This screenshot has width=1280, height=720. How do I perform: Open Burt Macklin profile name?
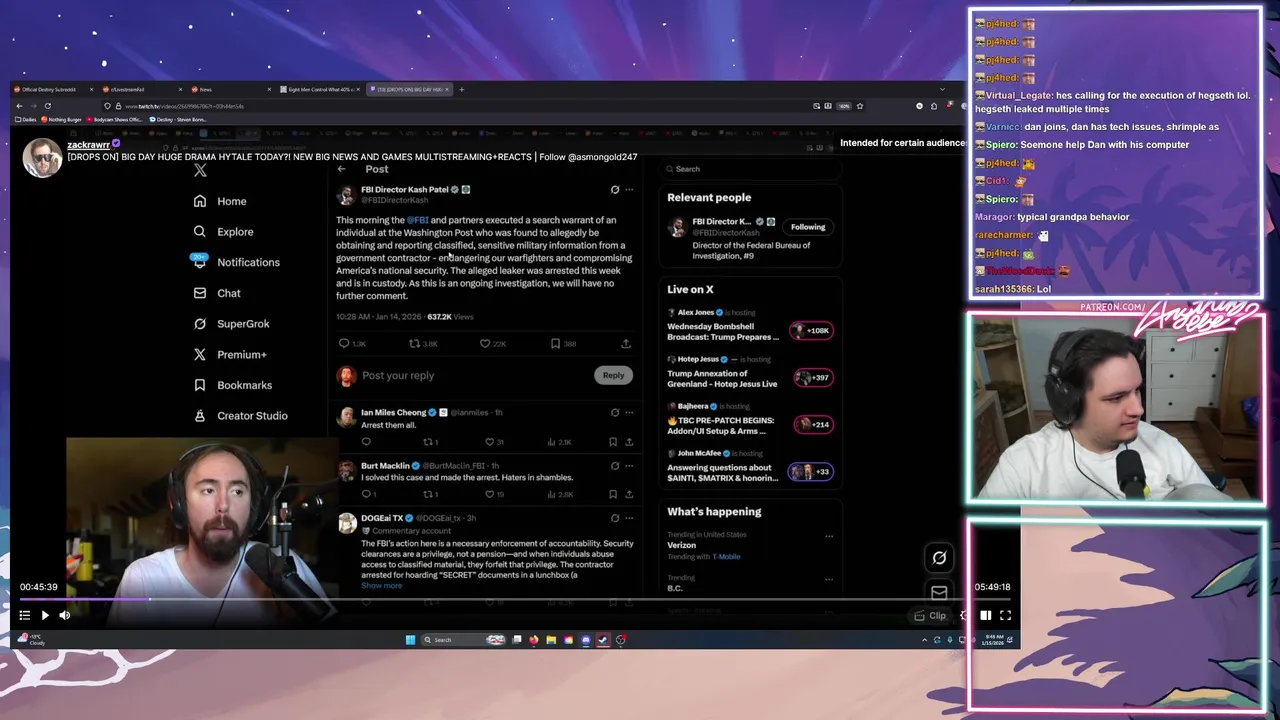click(x=385, y=465)
